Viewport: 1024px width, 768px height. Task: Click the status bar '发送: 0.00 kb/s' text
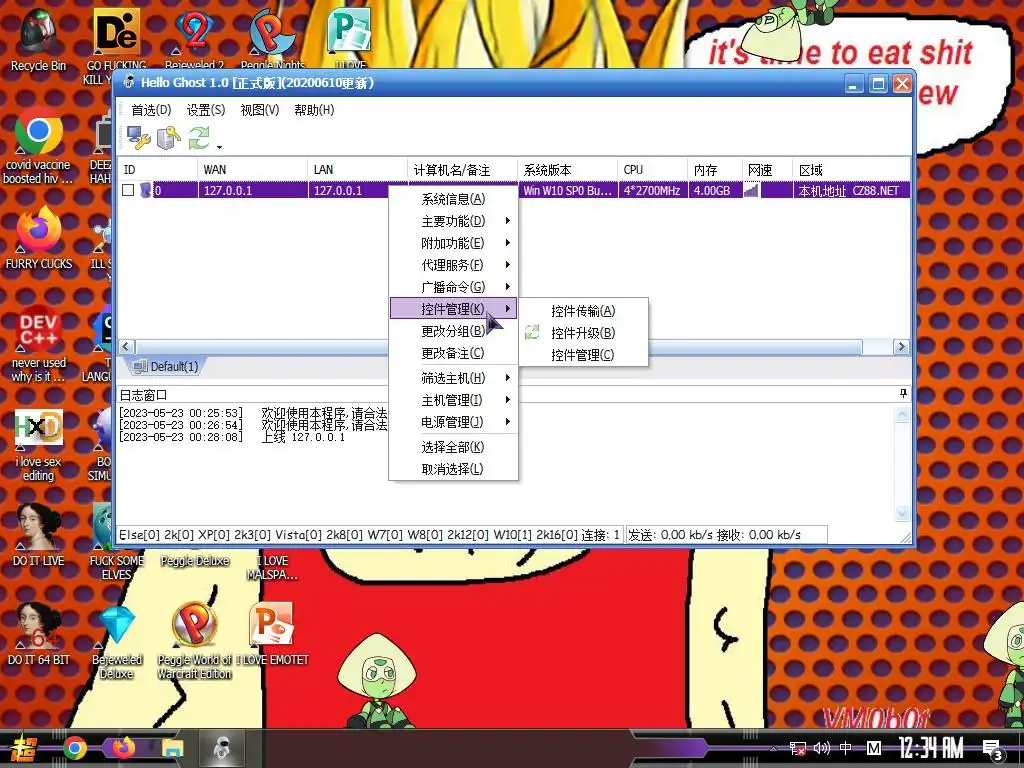(x=671, y=535)
